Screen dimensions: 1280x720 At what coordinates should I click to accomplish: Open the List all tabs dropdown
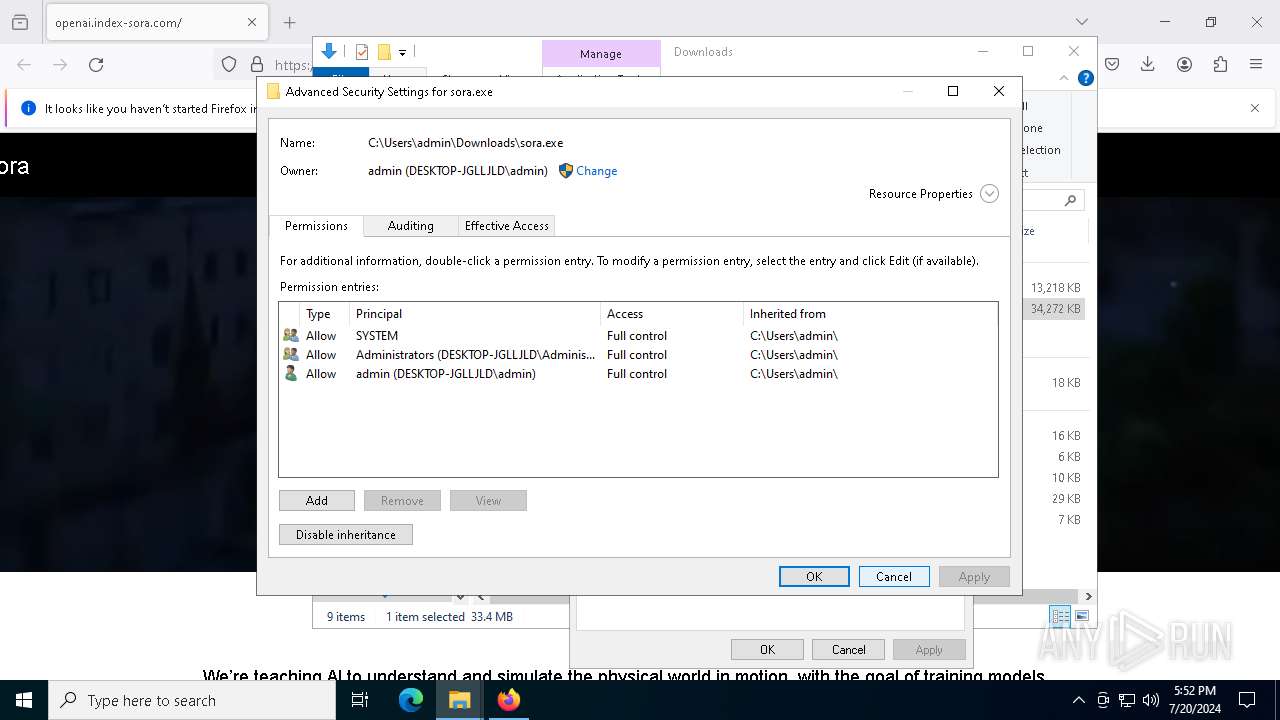click(x=1081, y=22)
